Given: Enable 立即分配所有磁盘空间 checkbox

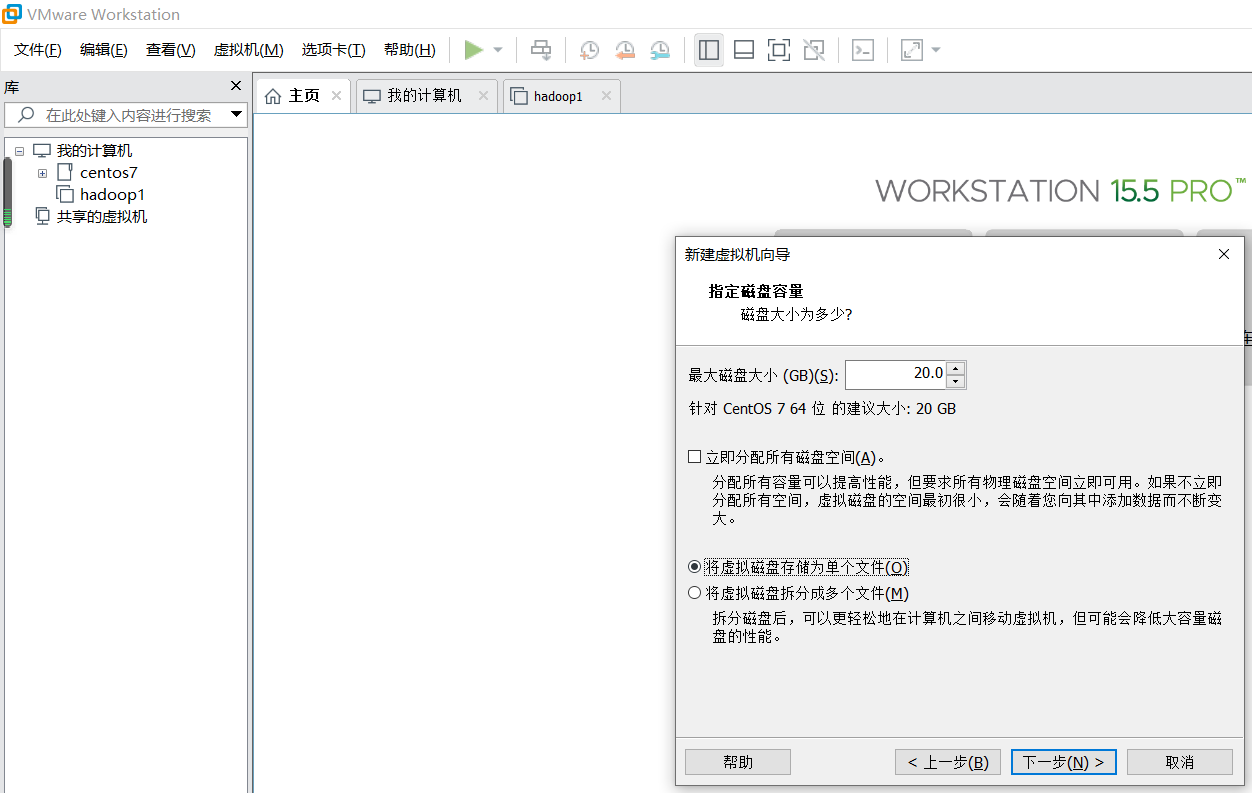Looking at the screenshot, I should tap(695, 457).
